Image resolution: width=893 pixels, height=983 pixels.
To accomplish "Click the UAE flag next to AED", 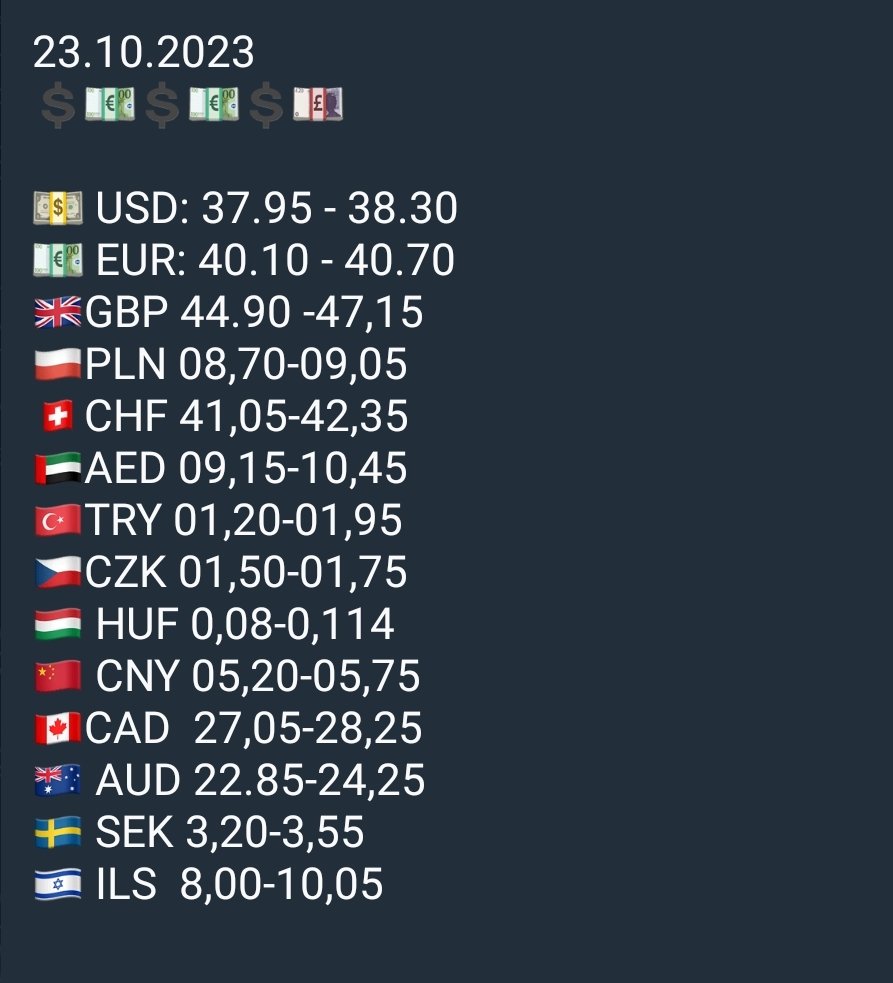I will 58,469.
